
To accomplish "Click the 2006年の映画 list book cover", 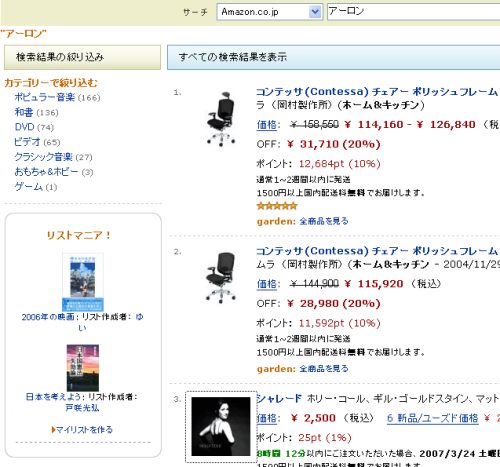I will [x=83, y=282].
